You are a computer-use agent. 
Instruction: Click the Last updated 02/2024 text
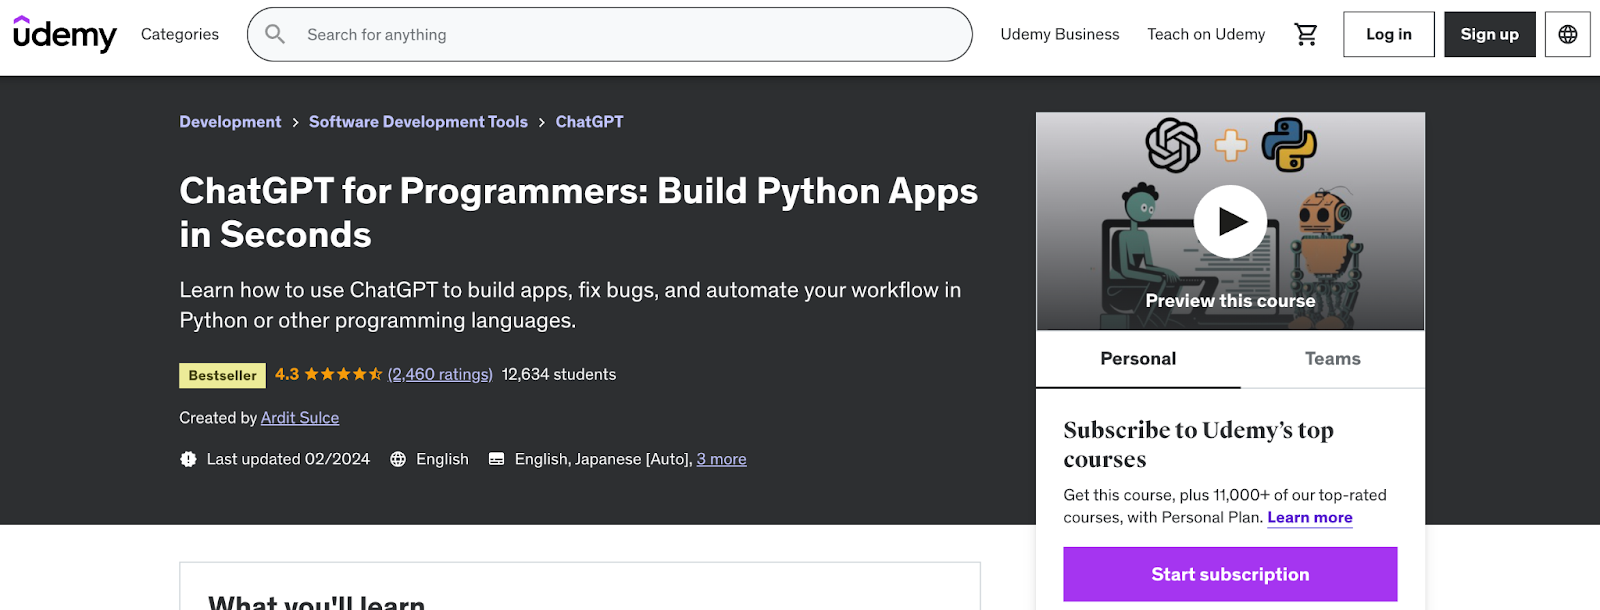[288, 459]
